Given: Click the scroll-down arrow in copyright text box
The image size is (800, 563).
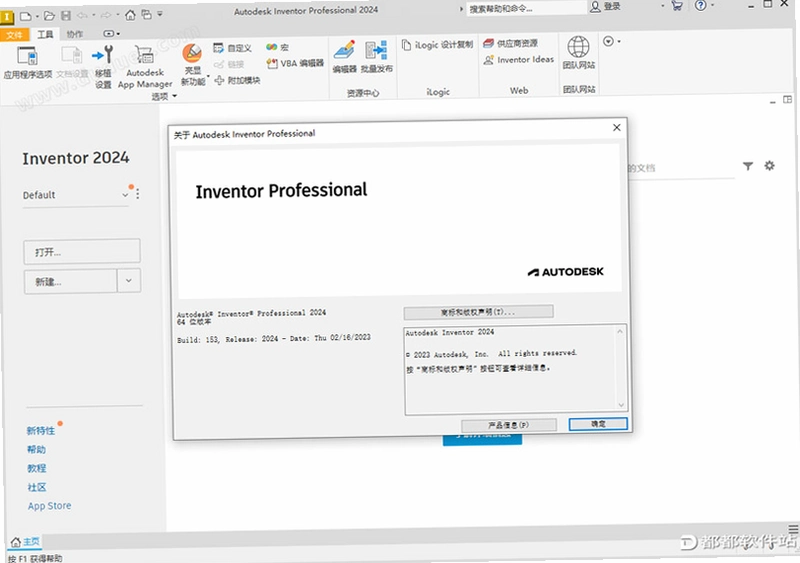Looking at the screenshot, I should pyautogui.click(x=621, y=405).
